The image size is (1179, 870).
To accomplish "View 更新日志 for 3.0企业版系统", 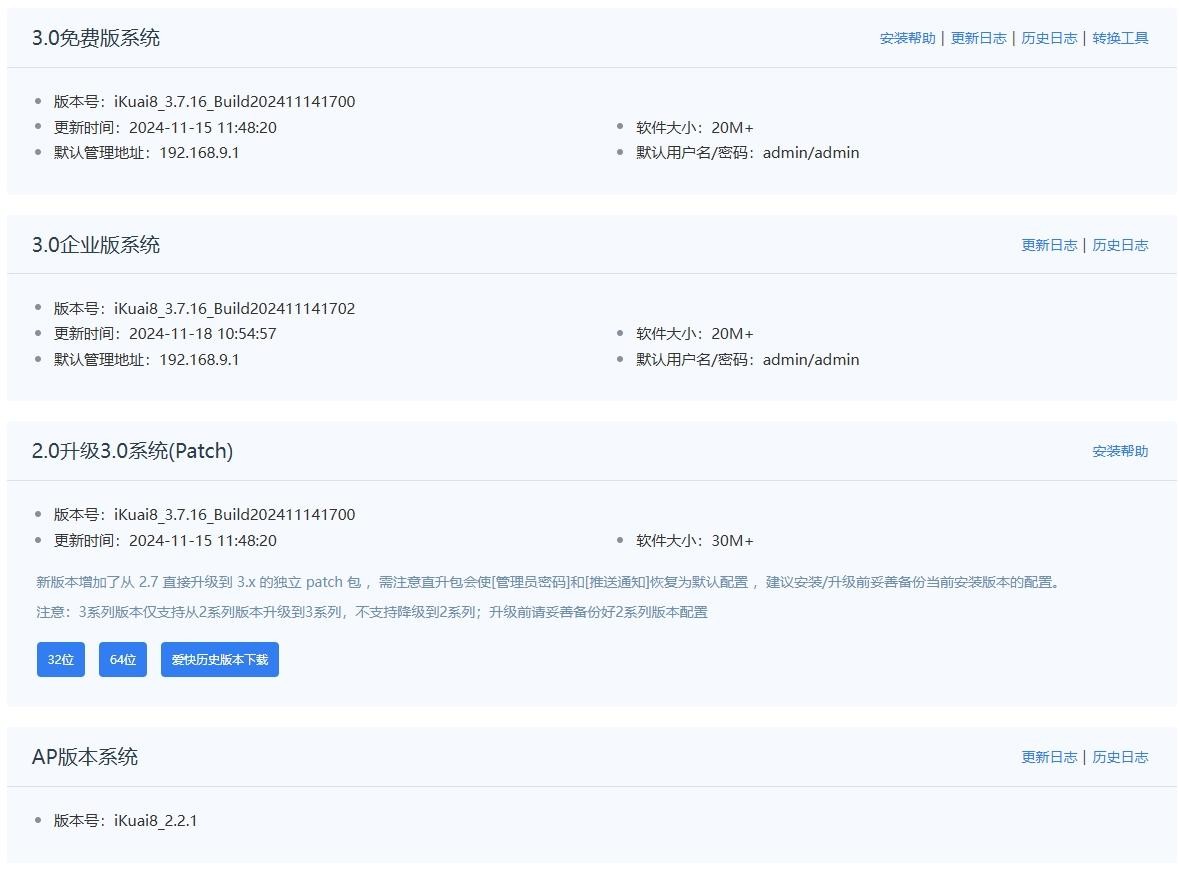I will coord(1049,245).
